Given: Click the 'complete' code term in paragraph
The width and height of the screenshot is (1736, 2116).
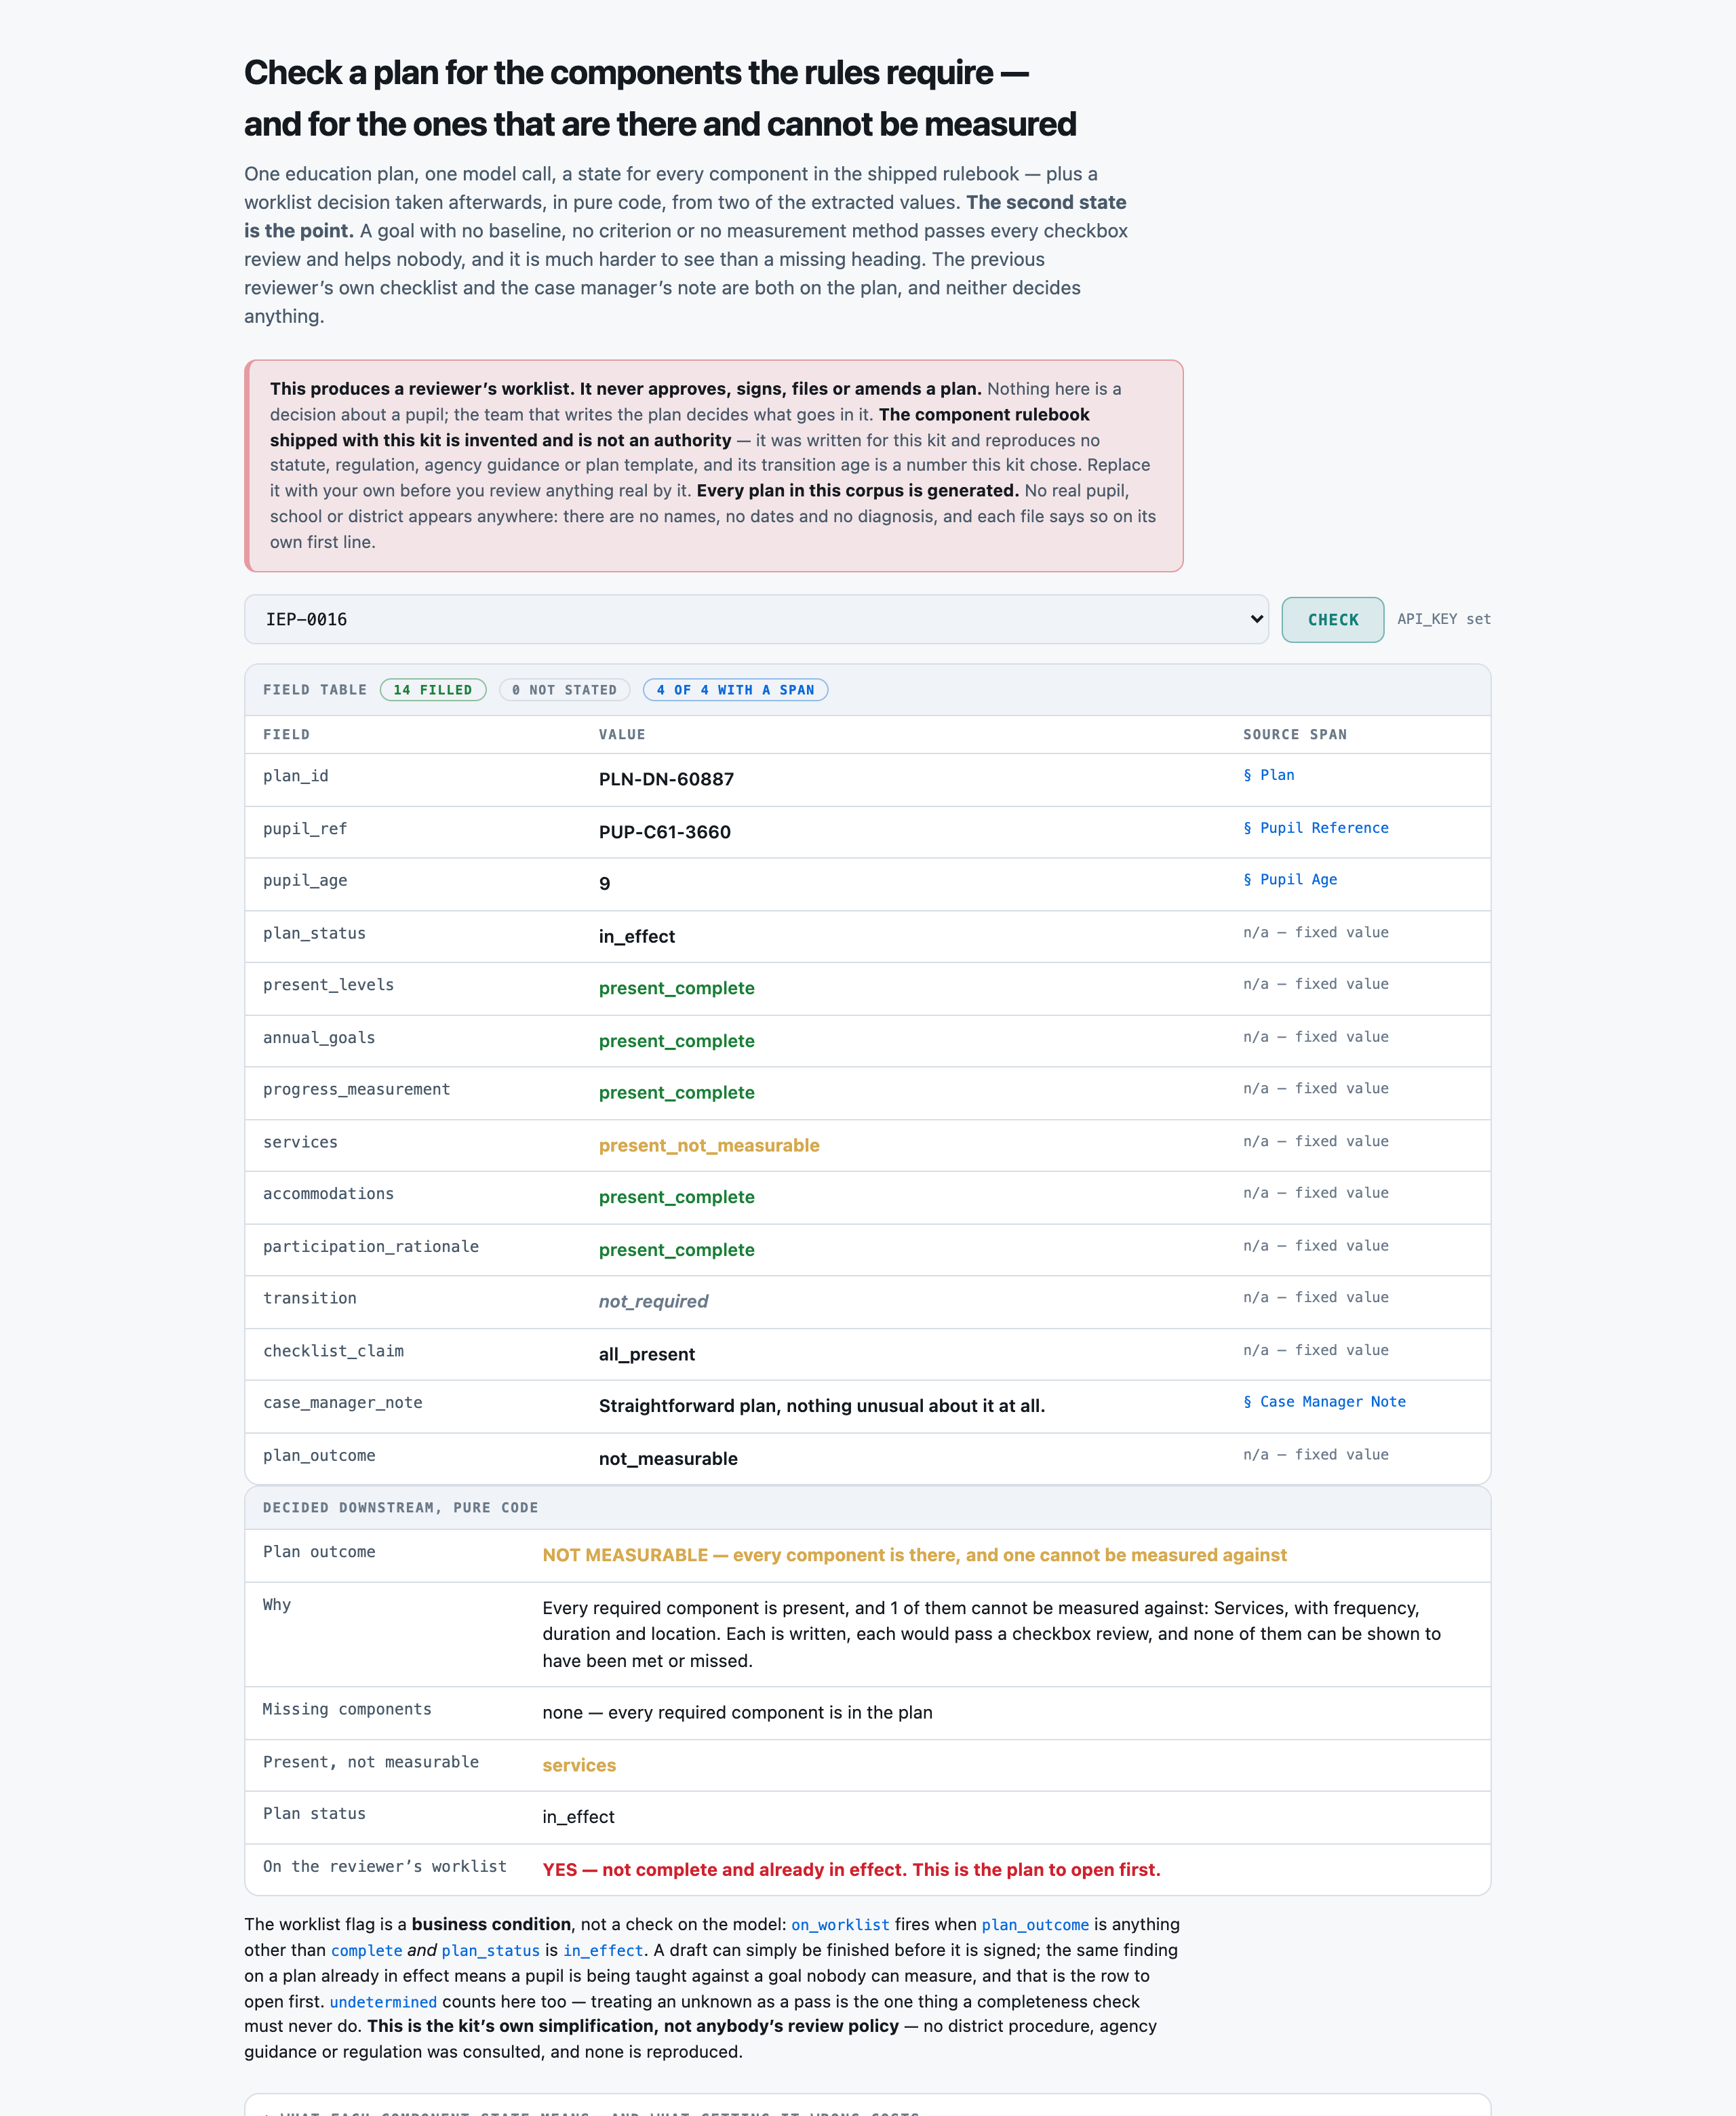Looking at the screenshot, I should coord(366,1951).
